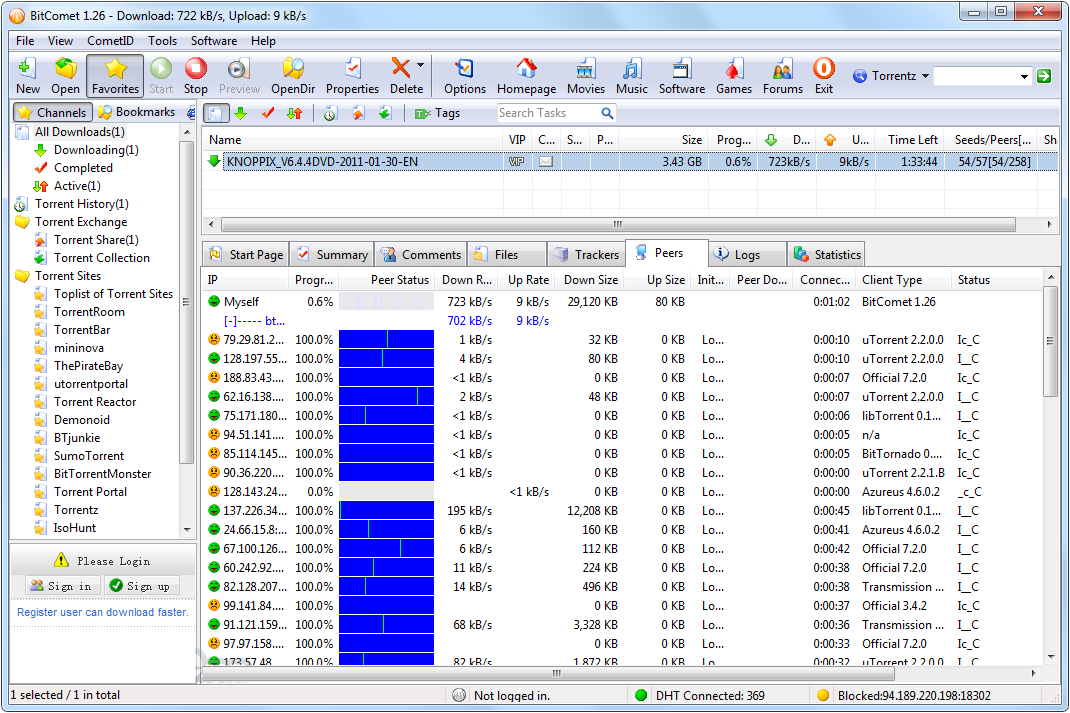Click the Myself peer progress bar
The height and width of the screenshot is (713, 1070).
386,302
